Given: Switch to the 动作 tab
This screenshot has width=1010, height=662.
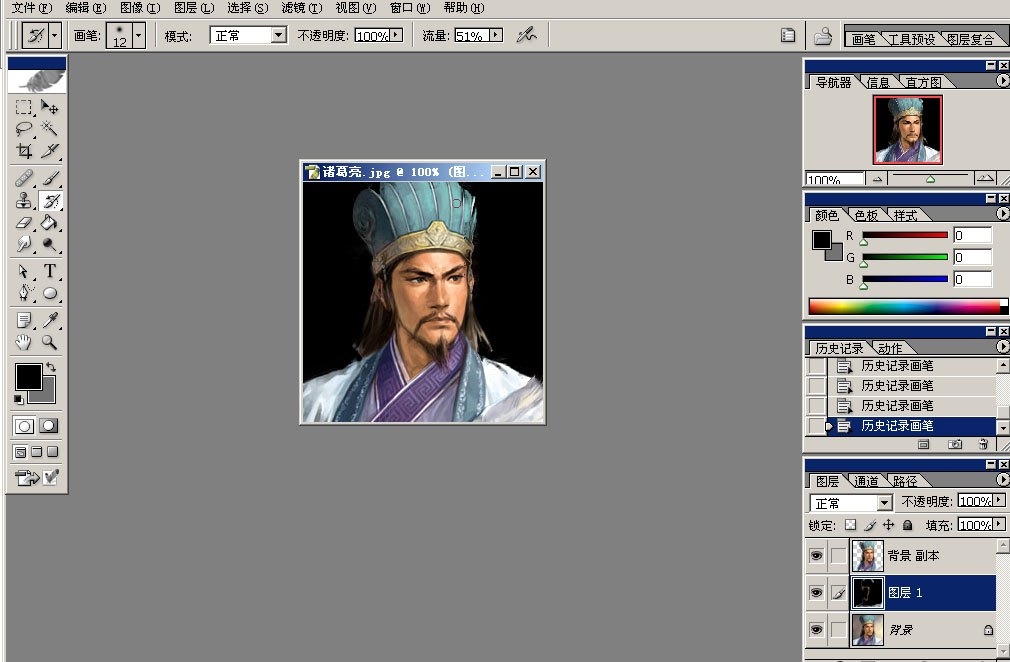Looking at the screenshot, I should (889, 348).
